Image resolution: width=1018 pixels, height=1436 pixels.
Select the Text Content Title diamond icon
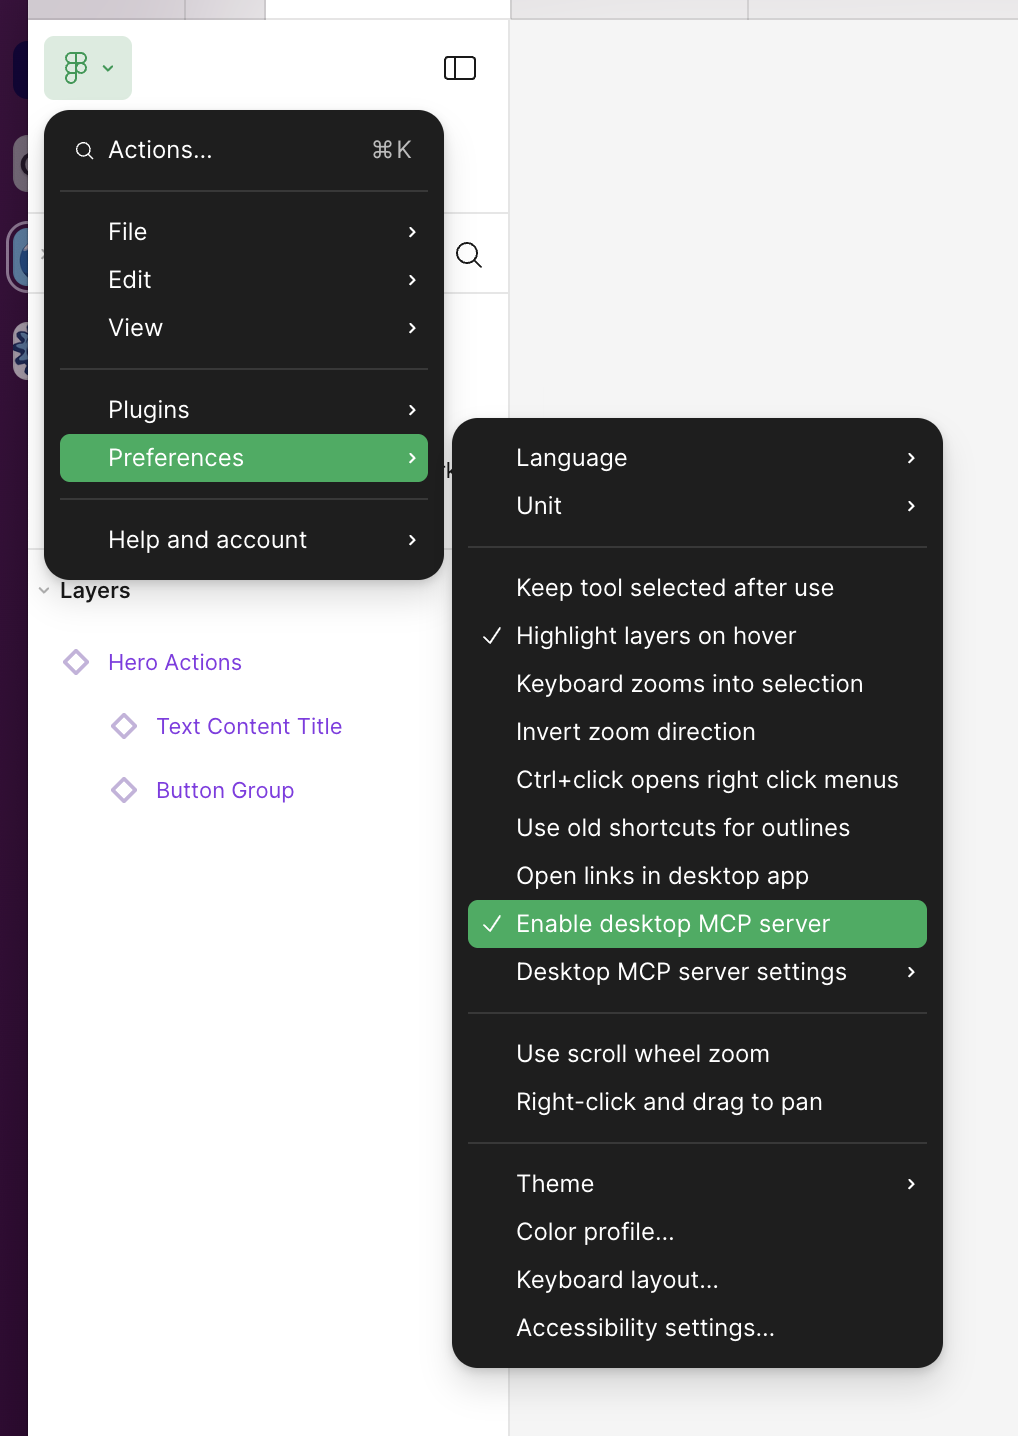[x=124, y=726]
